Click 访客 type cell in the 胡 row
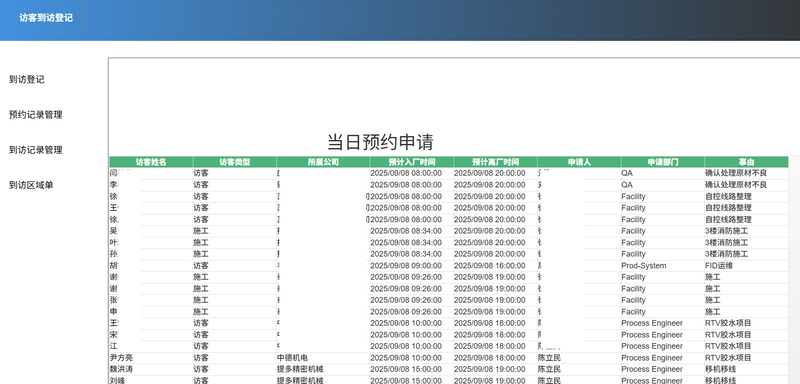This screenshot has height=384, width=800. coord(201,266)
